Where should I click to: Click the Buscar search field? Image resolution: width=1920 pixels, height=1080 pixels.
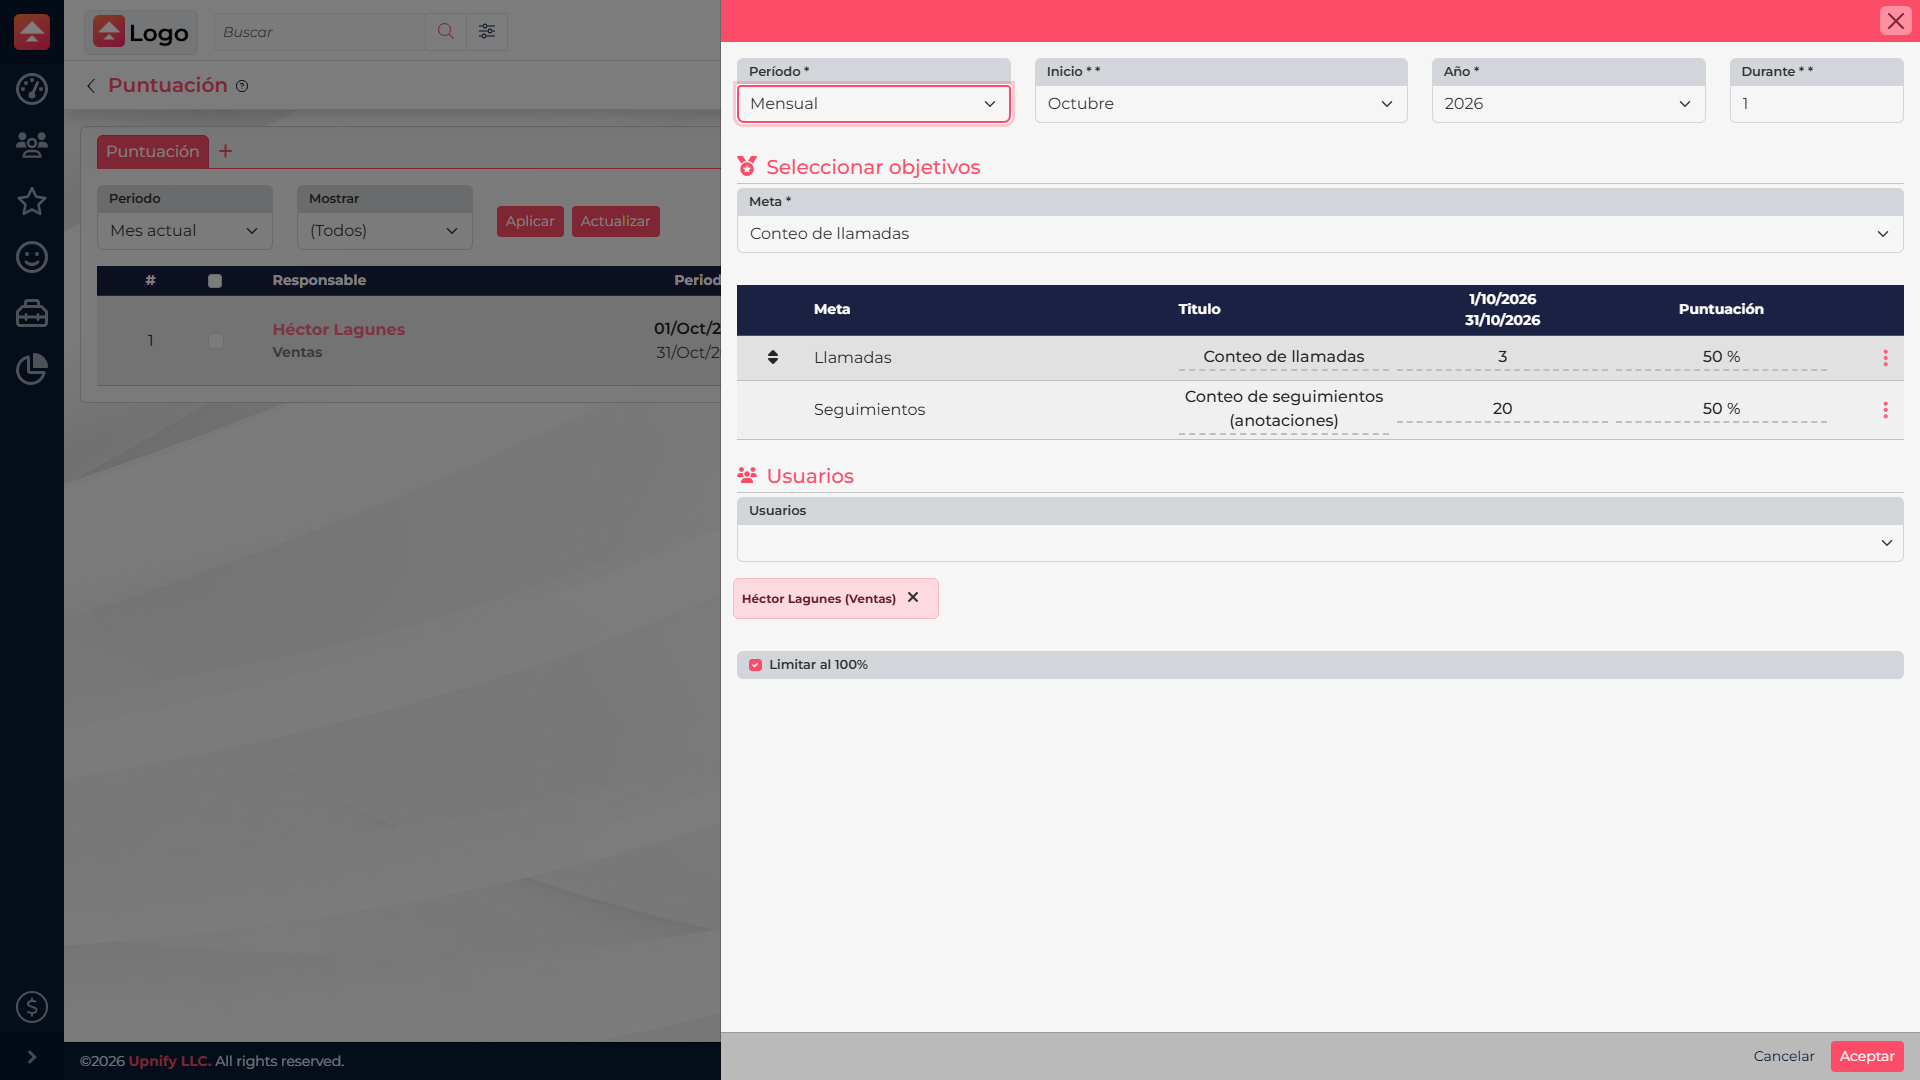point(320,32)
